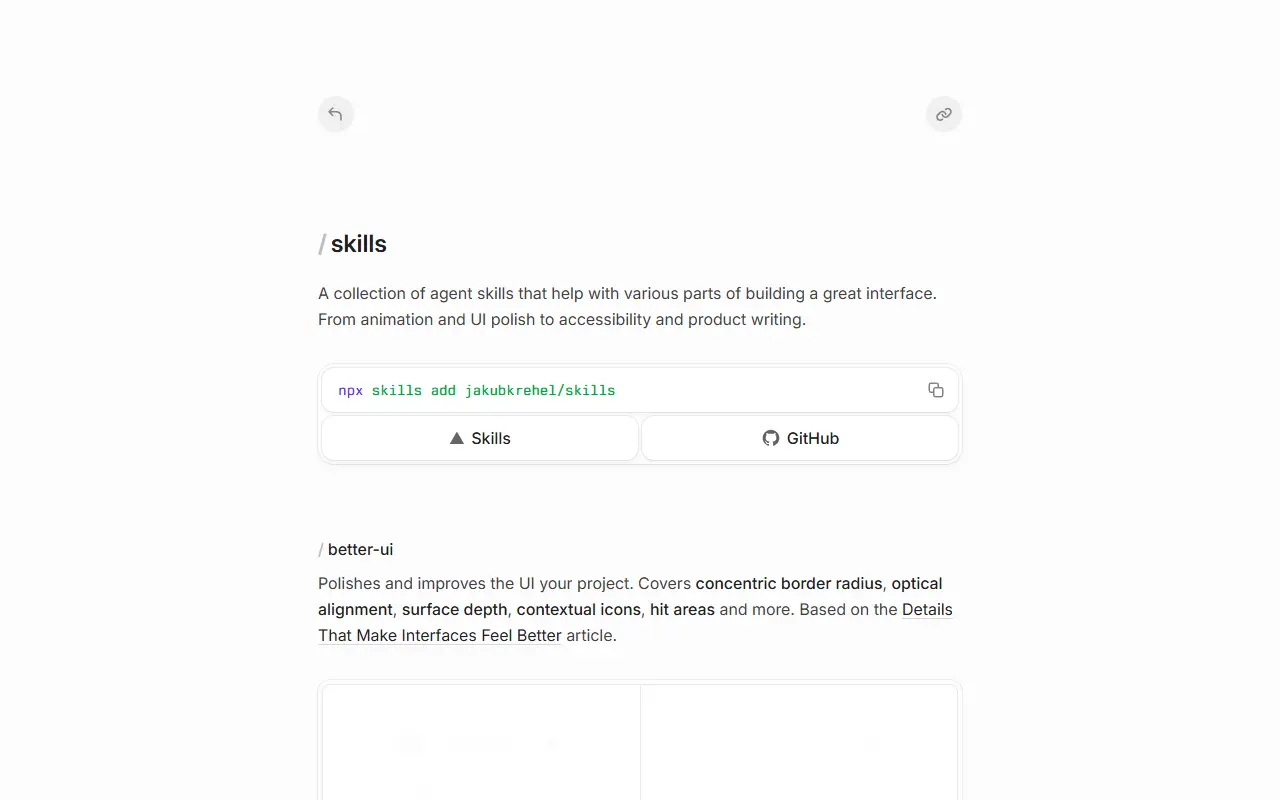Click the grey slash before skills heading

point(322,244)
